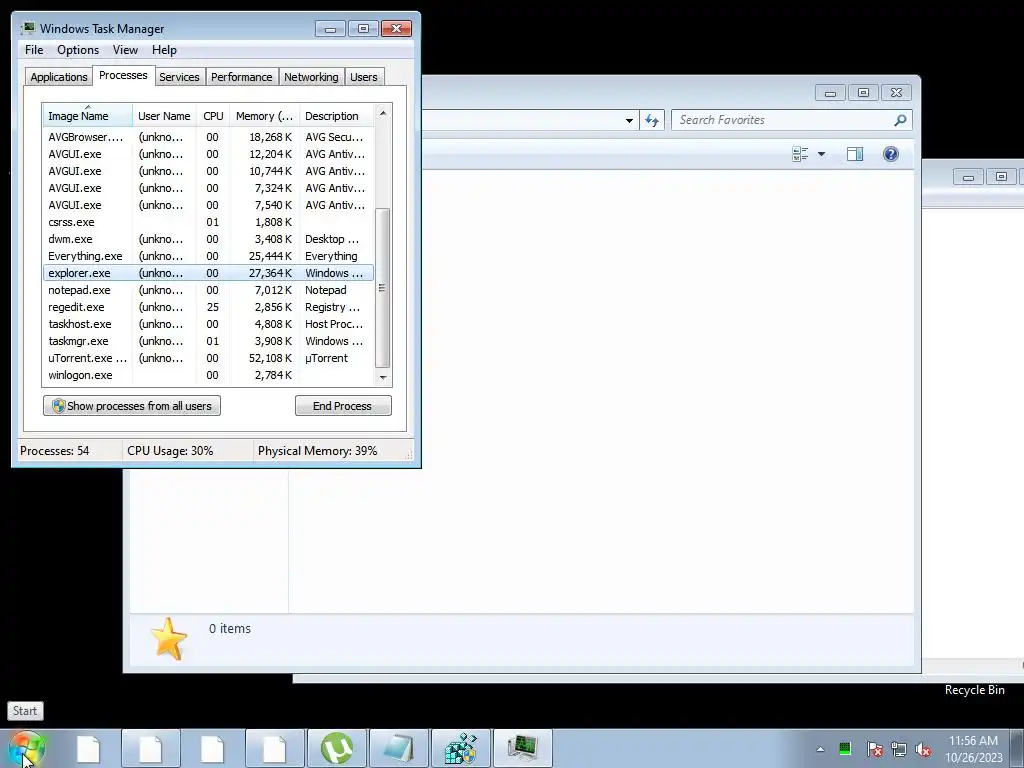
Task: Select uTorrent.exe process
Action: (x=208, y=358)
